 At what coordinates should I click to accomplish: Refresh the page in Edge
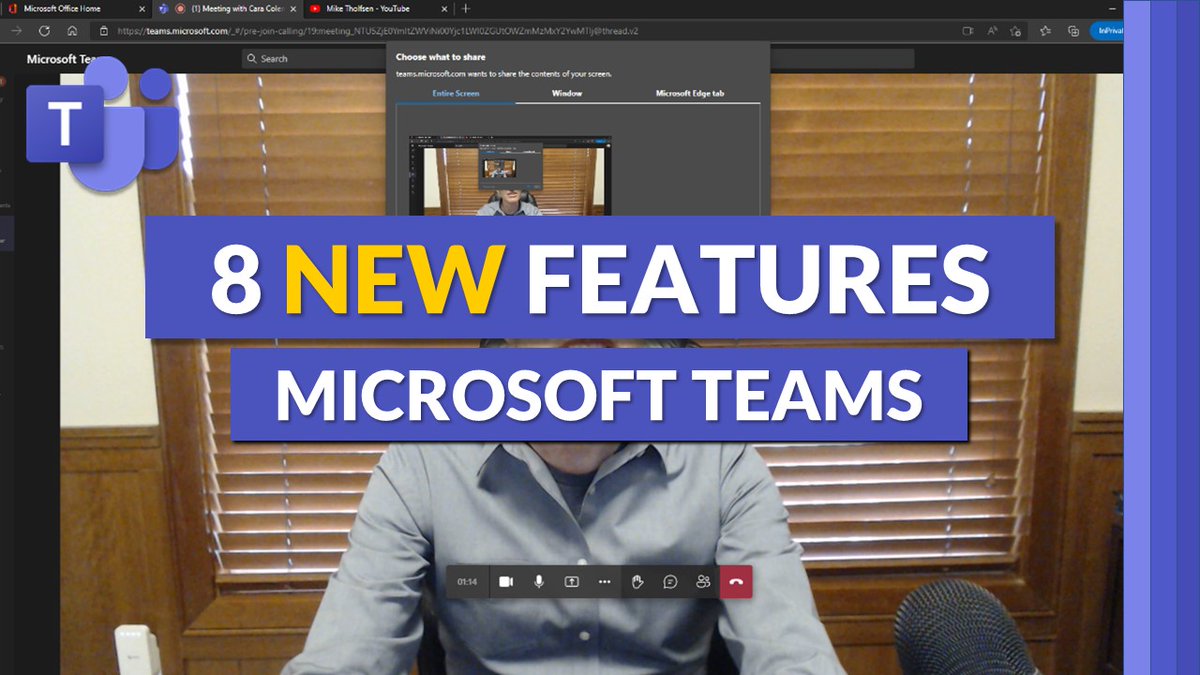click(x=44, y=31)
